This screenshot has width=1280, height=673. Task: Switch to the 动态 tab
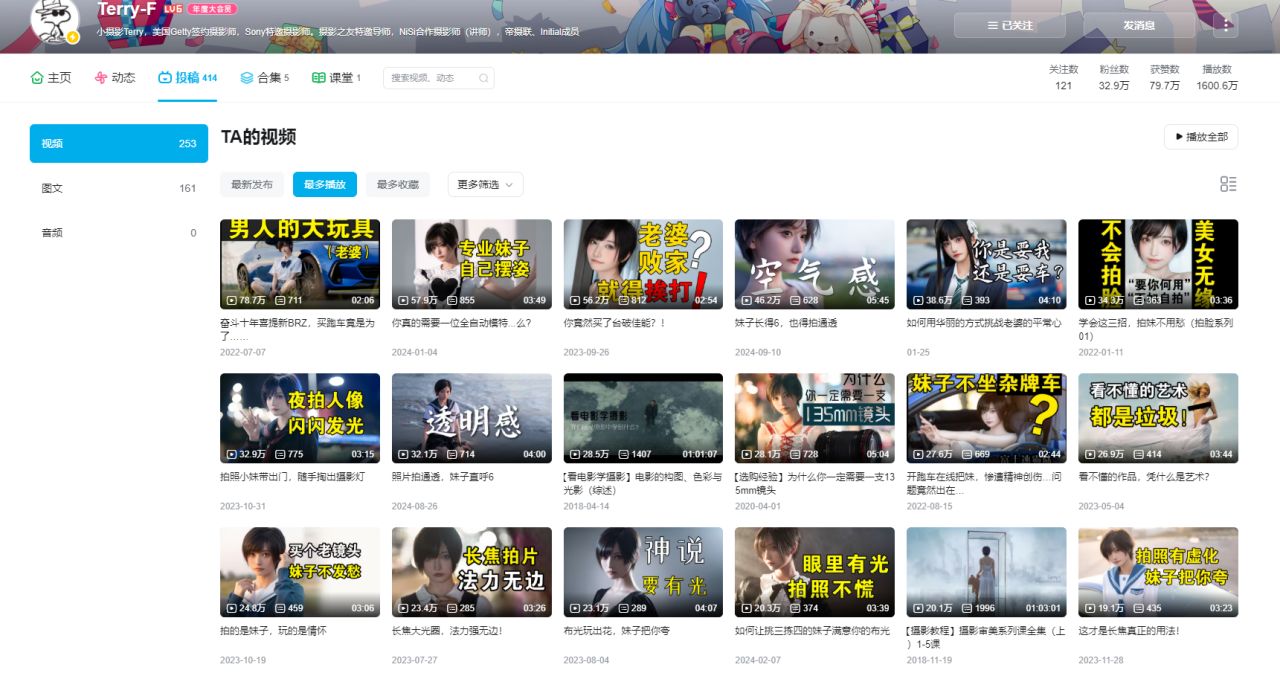click(115, 78)
